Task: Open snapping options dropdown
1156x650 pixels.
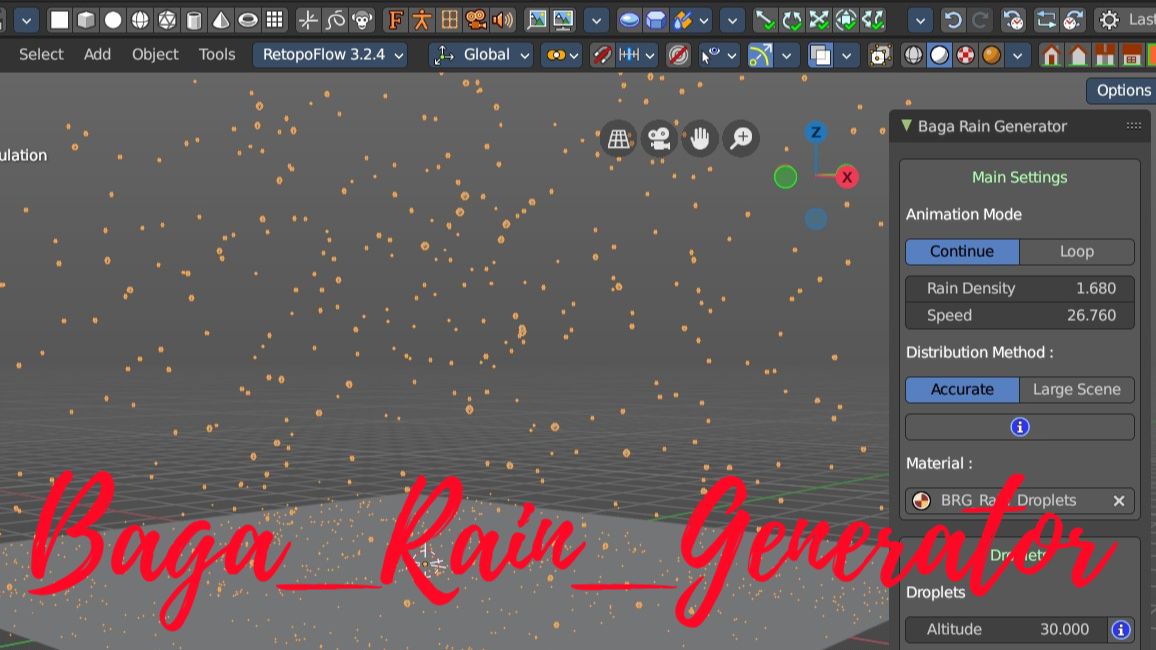Action: point(638,55)
